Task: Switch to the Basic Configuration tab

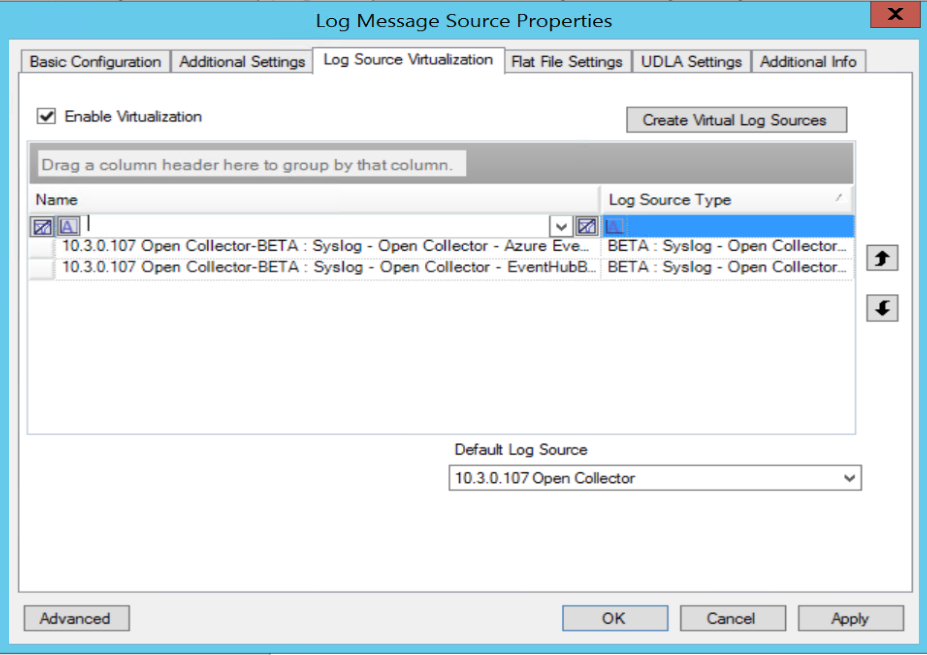Action: click(x=95, y=62)
